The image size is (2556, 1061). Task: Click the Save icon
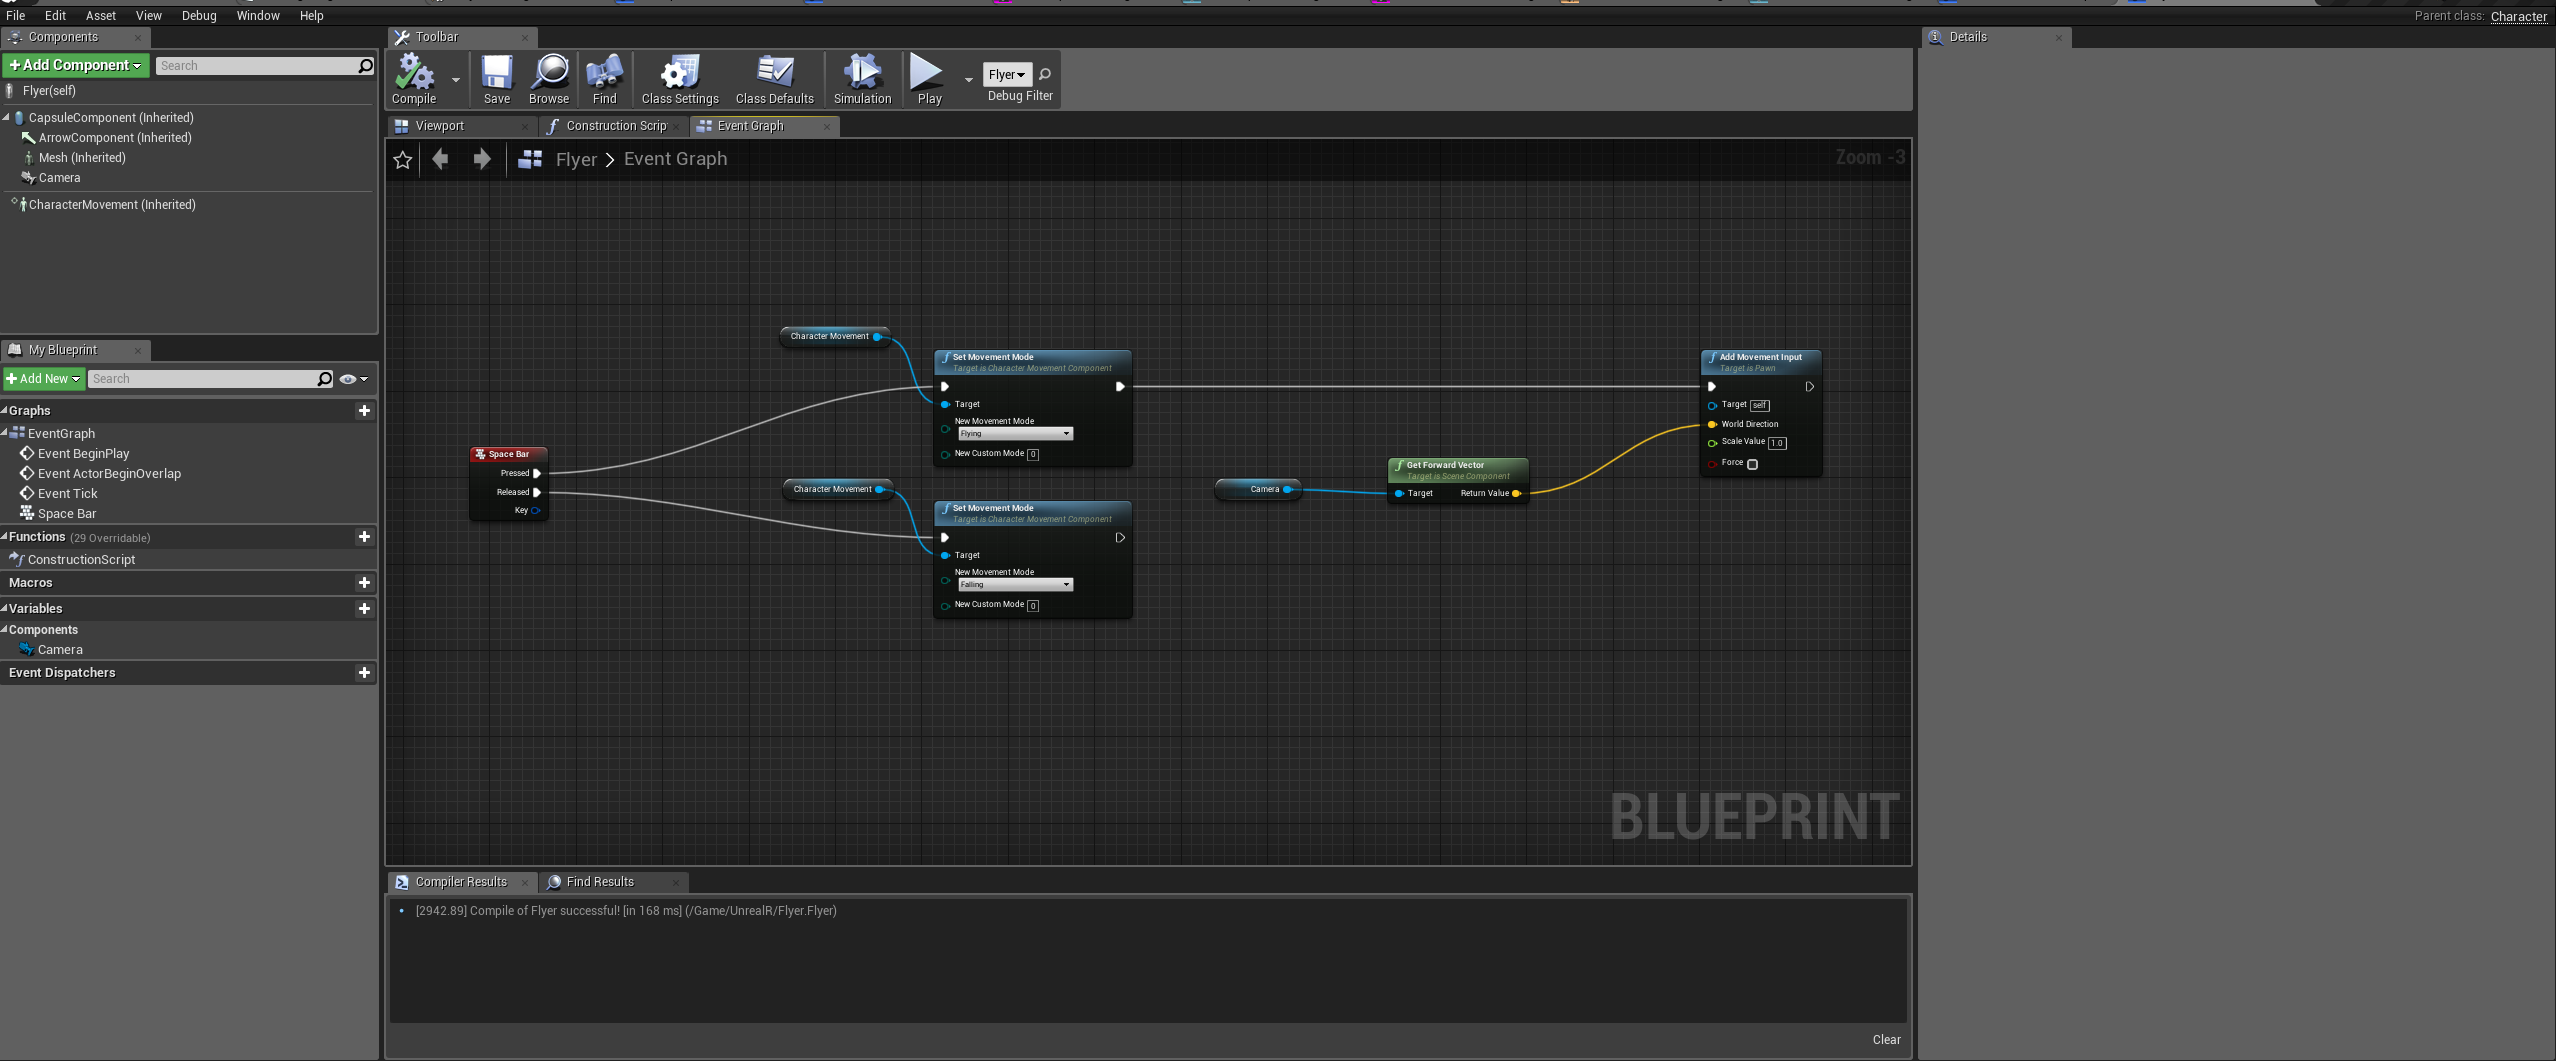[496, 75]
